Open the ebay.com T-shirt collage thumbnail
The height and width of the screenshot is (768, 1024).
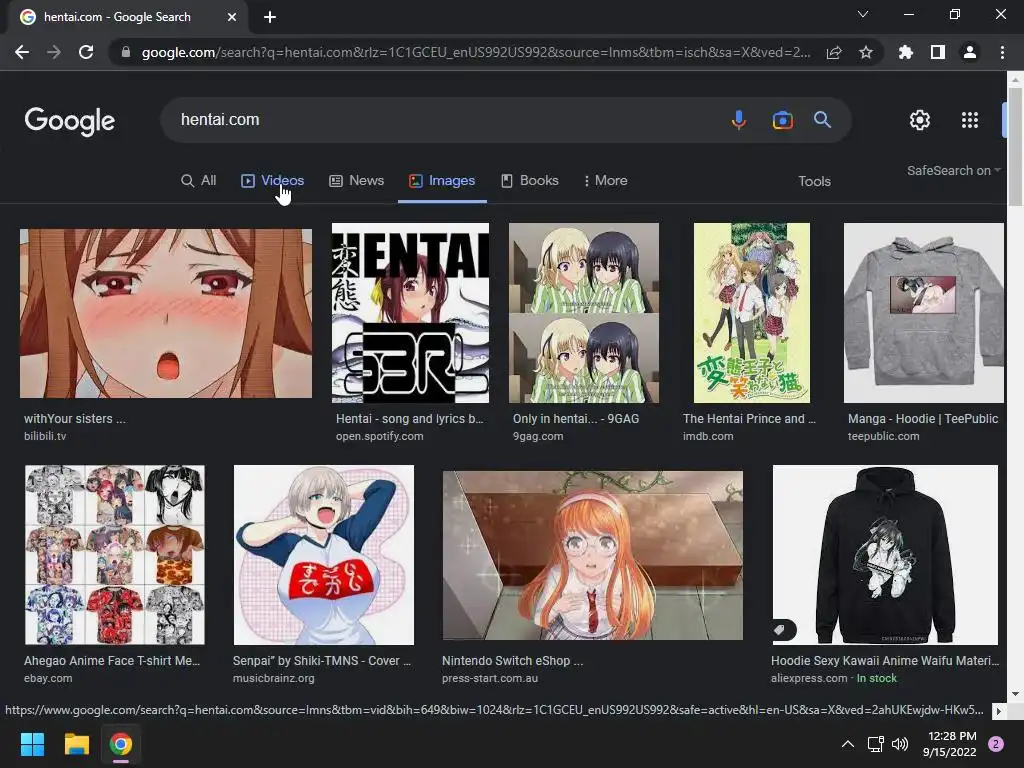(x=115, y=555)
